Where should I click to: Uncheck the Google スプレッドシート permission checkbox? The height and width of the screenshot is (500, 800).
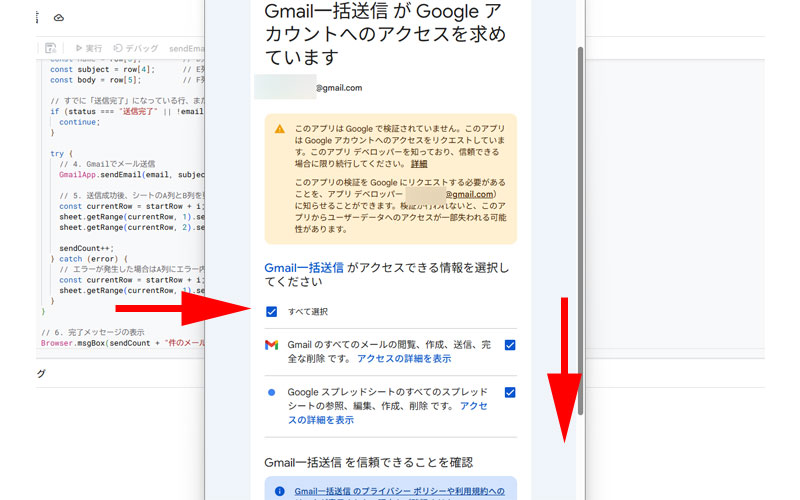tap(510, 392)
